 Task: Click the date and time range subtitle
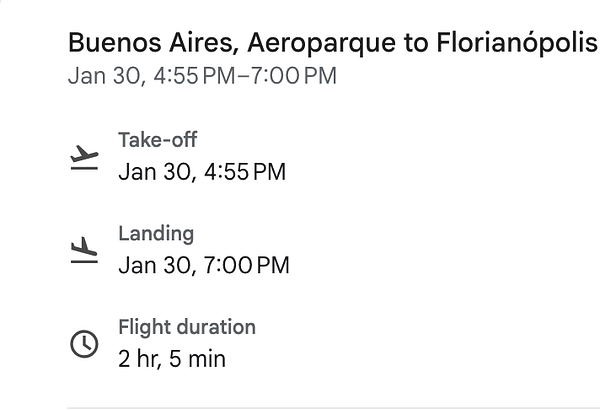pos(202,76)
